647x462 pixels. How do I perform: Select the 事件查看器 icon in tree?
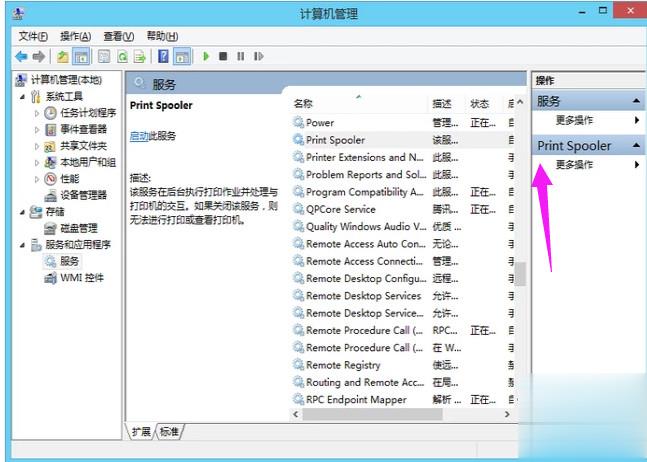click(50, 130)
